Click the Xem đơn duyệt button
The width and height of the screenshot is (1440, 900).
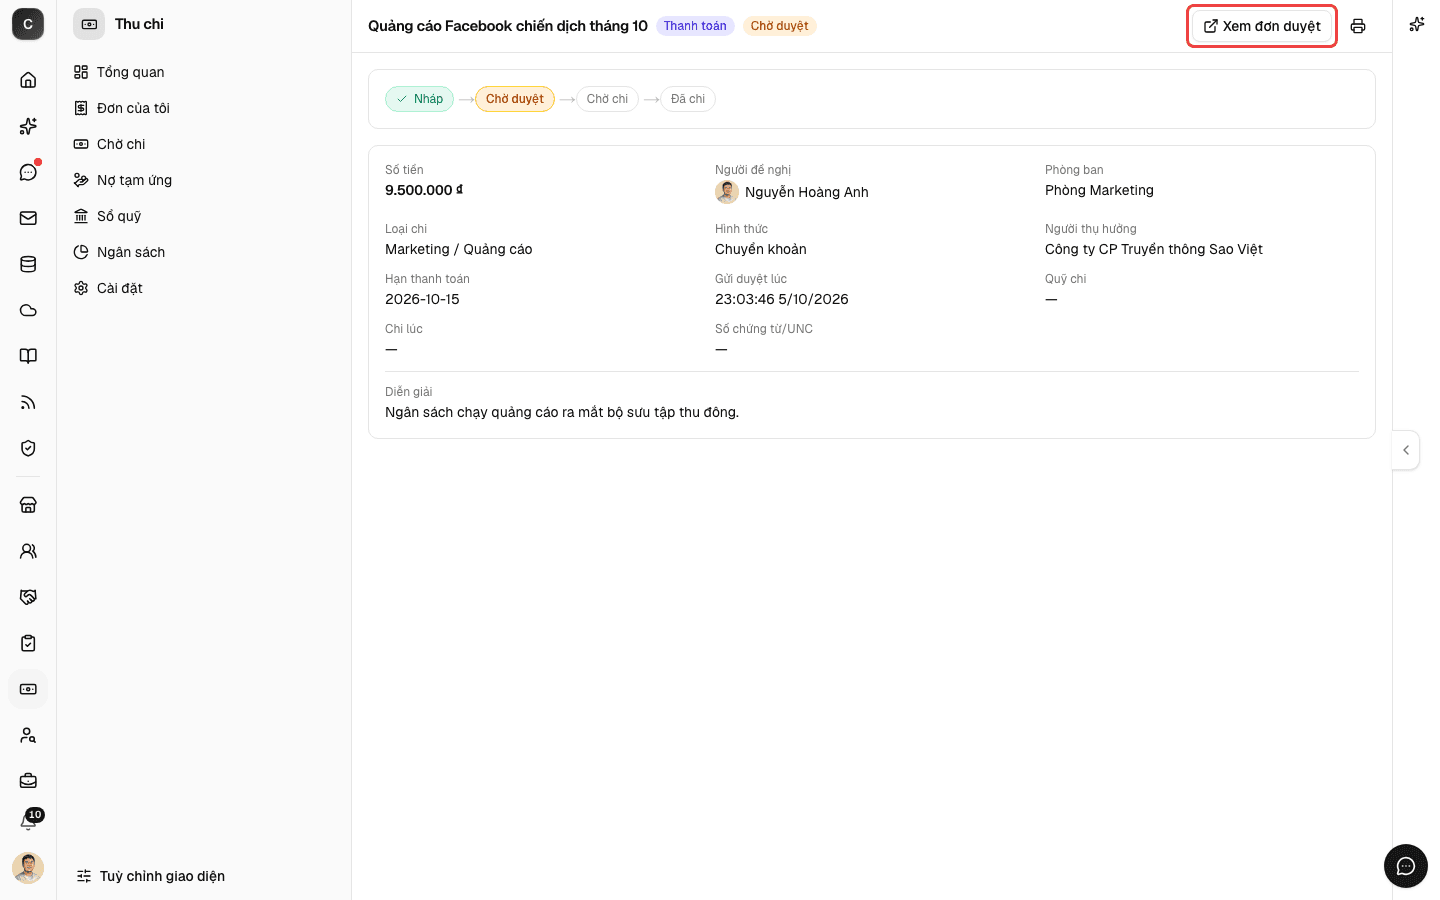[1262, 26]
